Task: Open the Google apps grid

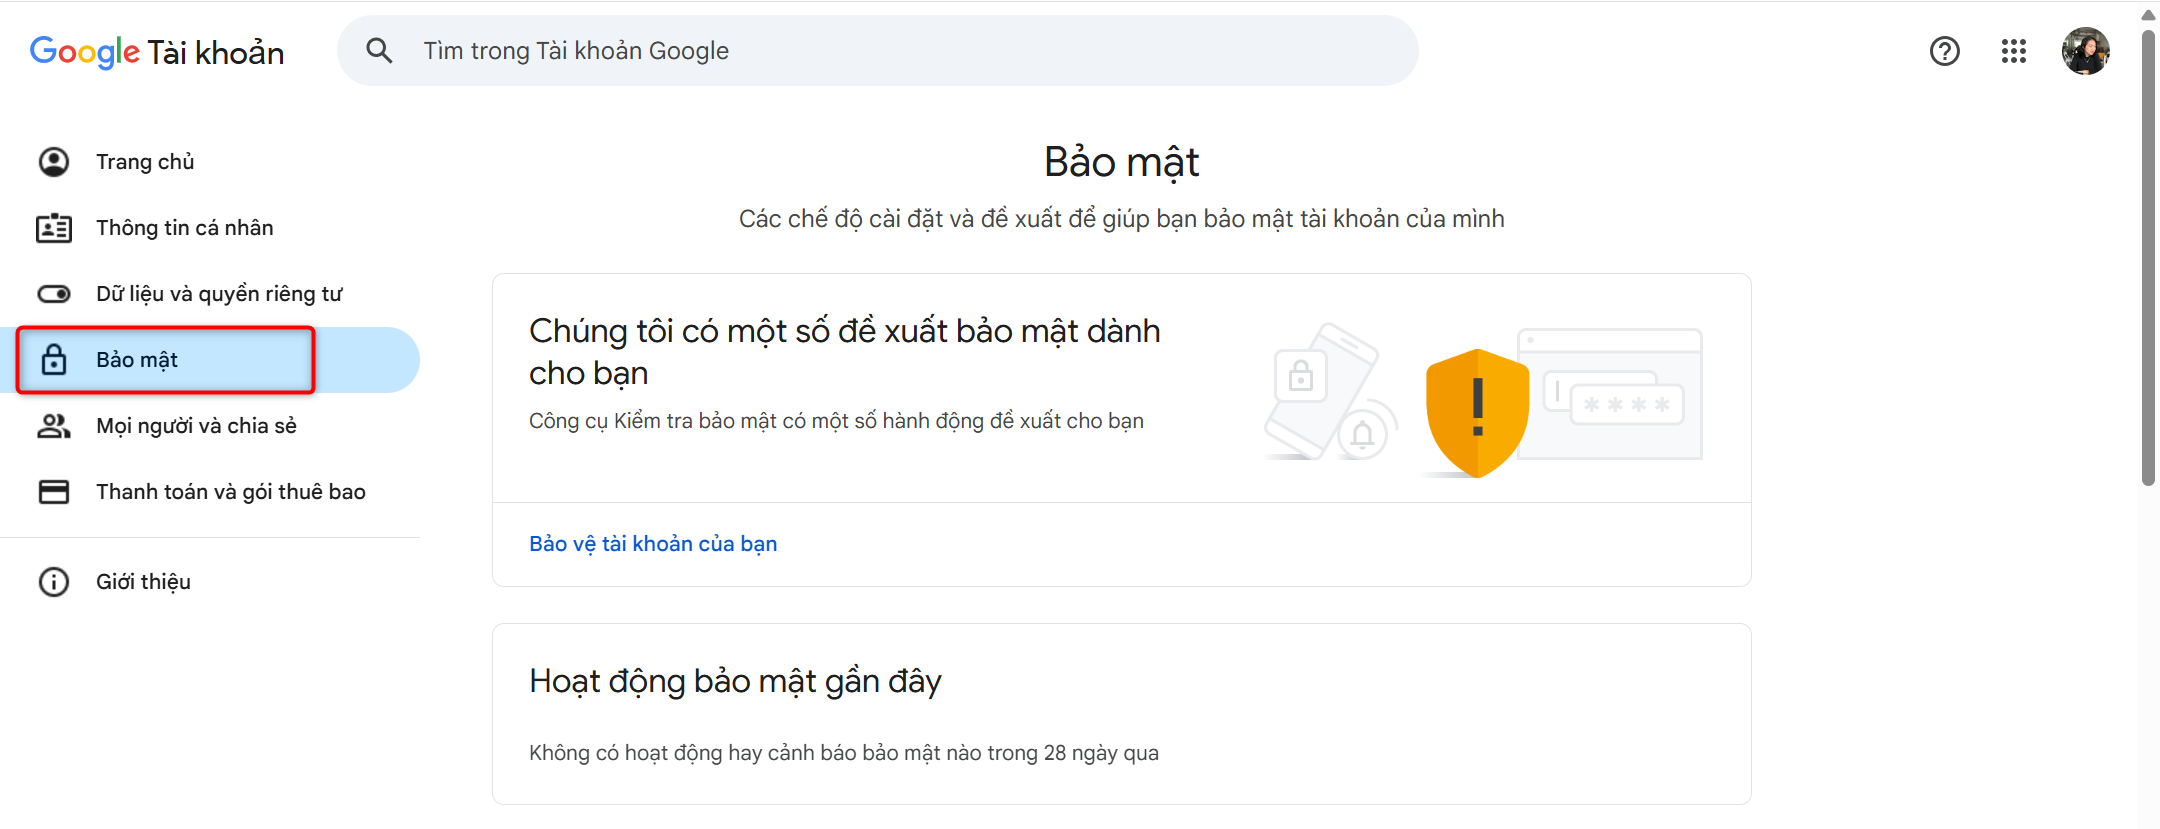Action: 2013,51
